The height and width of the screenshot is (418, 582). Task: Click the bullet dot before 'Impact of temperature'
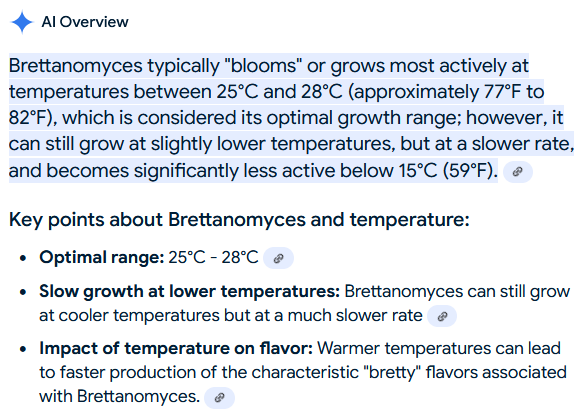pyautogui.click(x=23, y=349)
